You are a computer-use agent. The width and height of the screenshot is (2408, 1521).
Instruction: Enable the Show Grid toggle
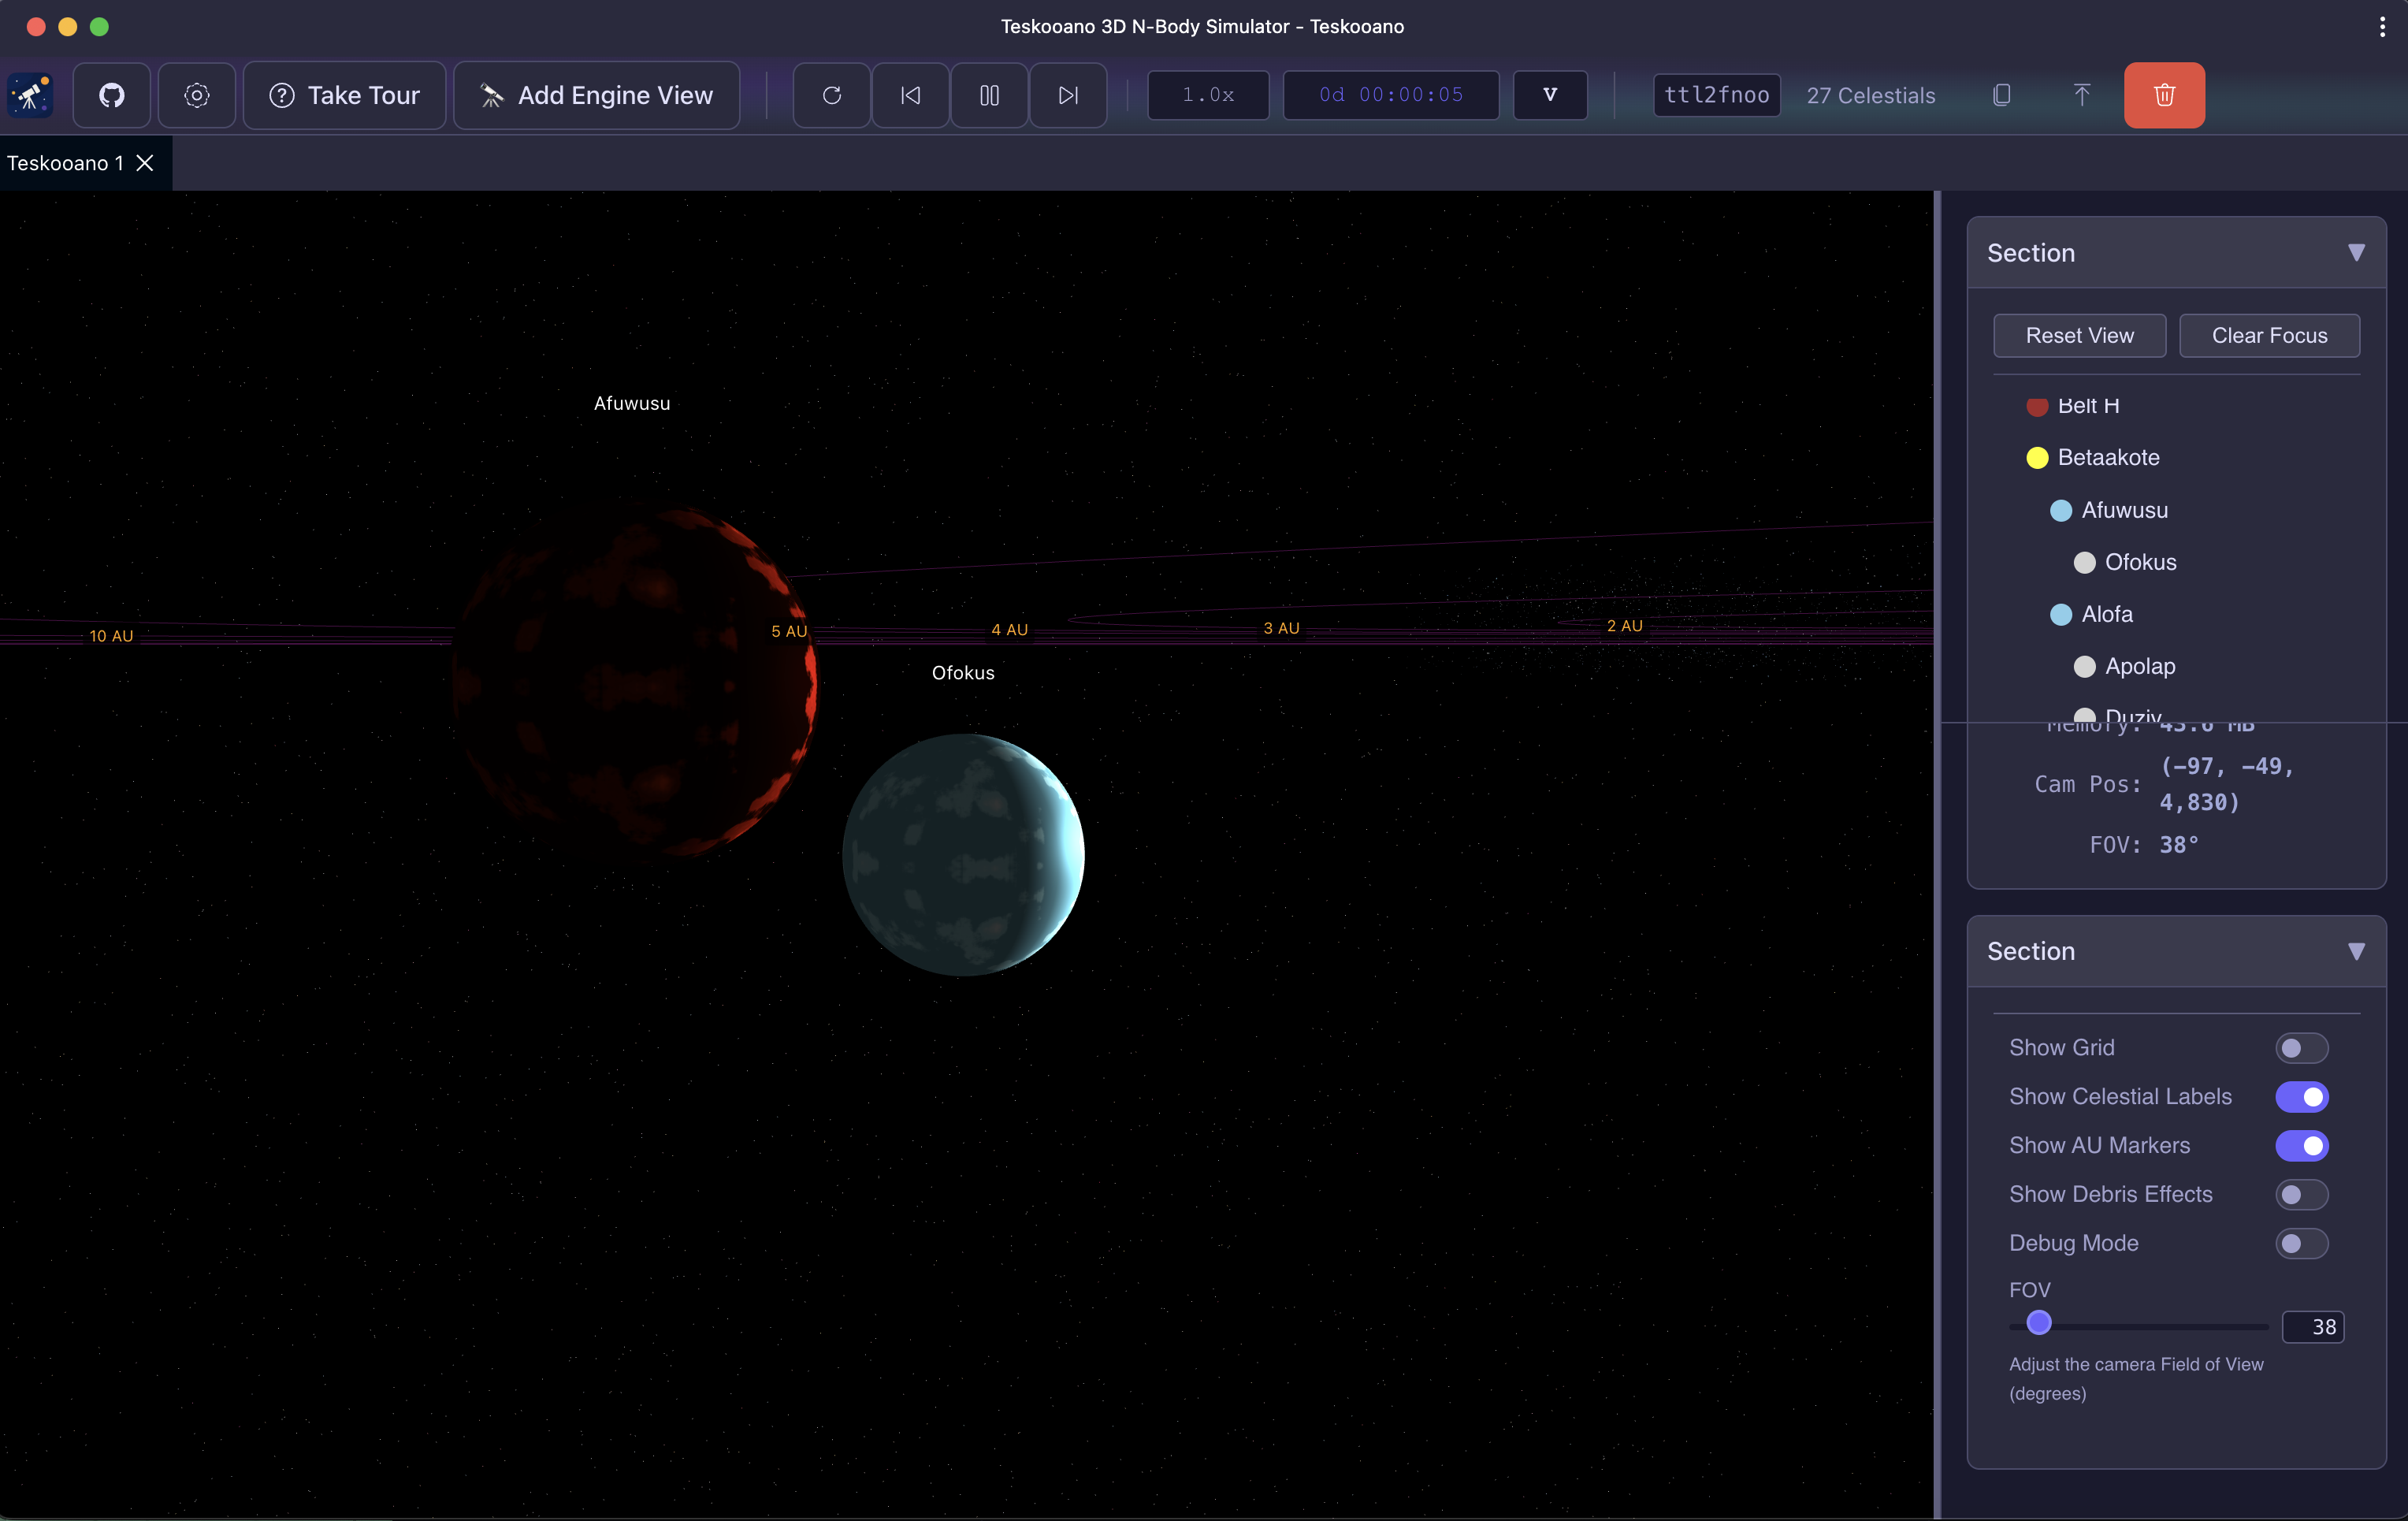click(2301, 1048)
